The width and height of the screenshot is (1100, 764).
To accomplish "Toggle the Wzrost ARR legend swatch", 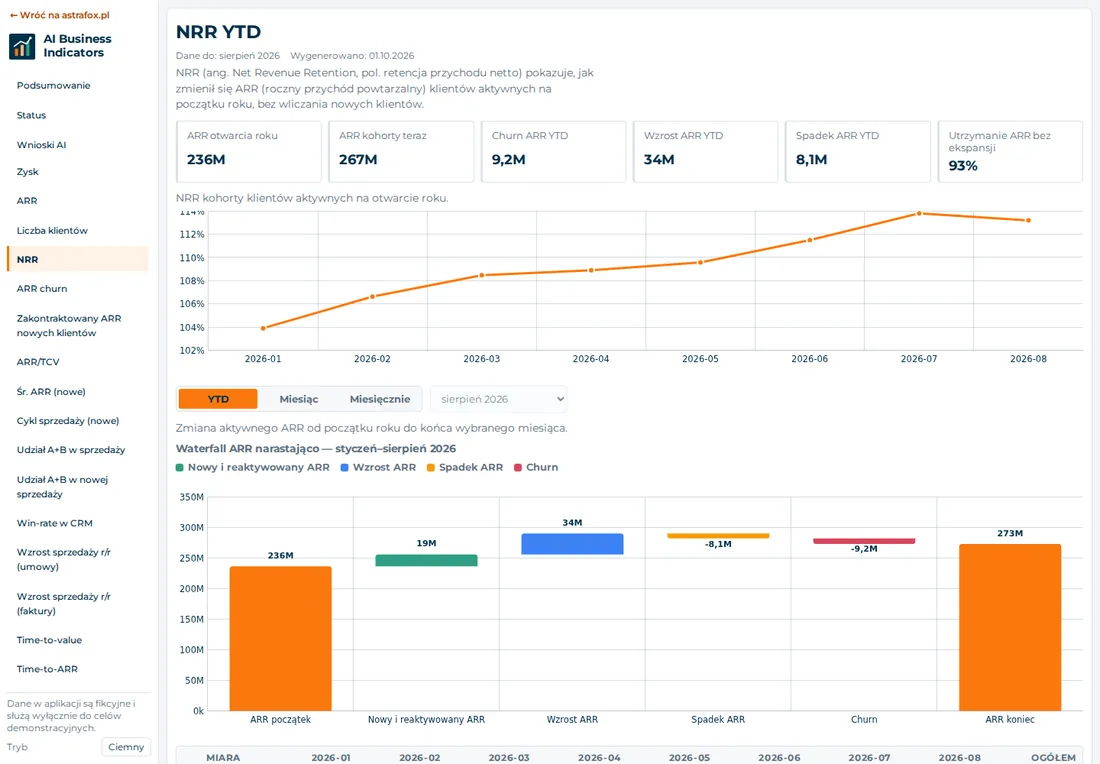I will tap(344, 467).
